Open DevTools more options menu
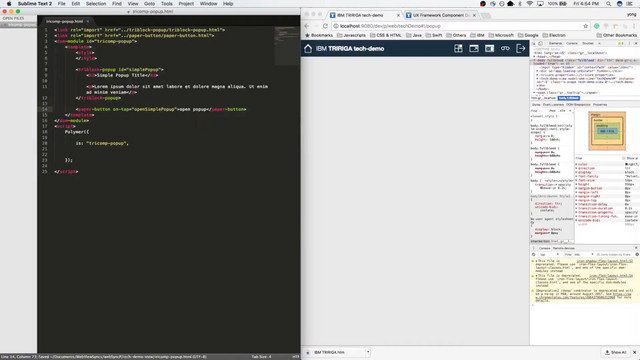The image size is (640, 360). tap(629, 43)
